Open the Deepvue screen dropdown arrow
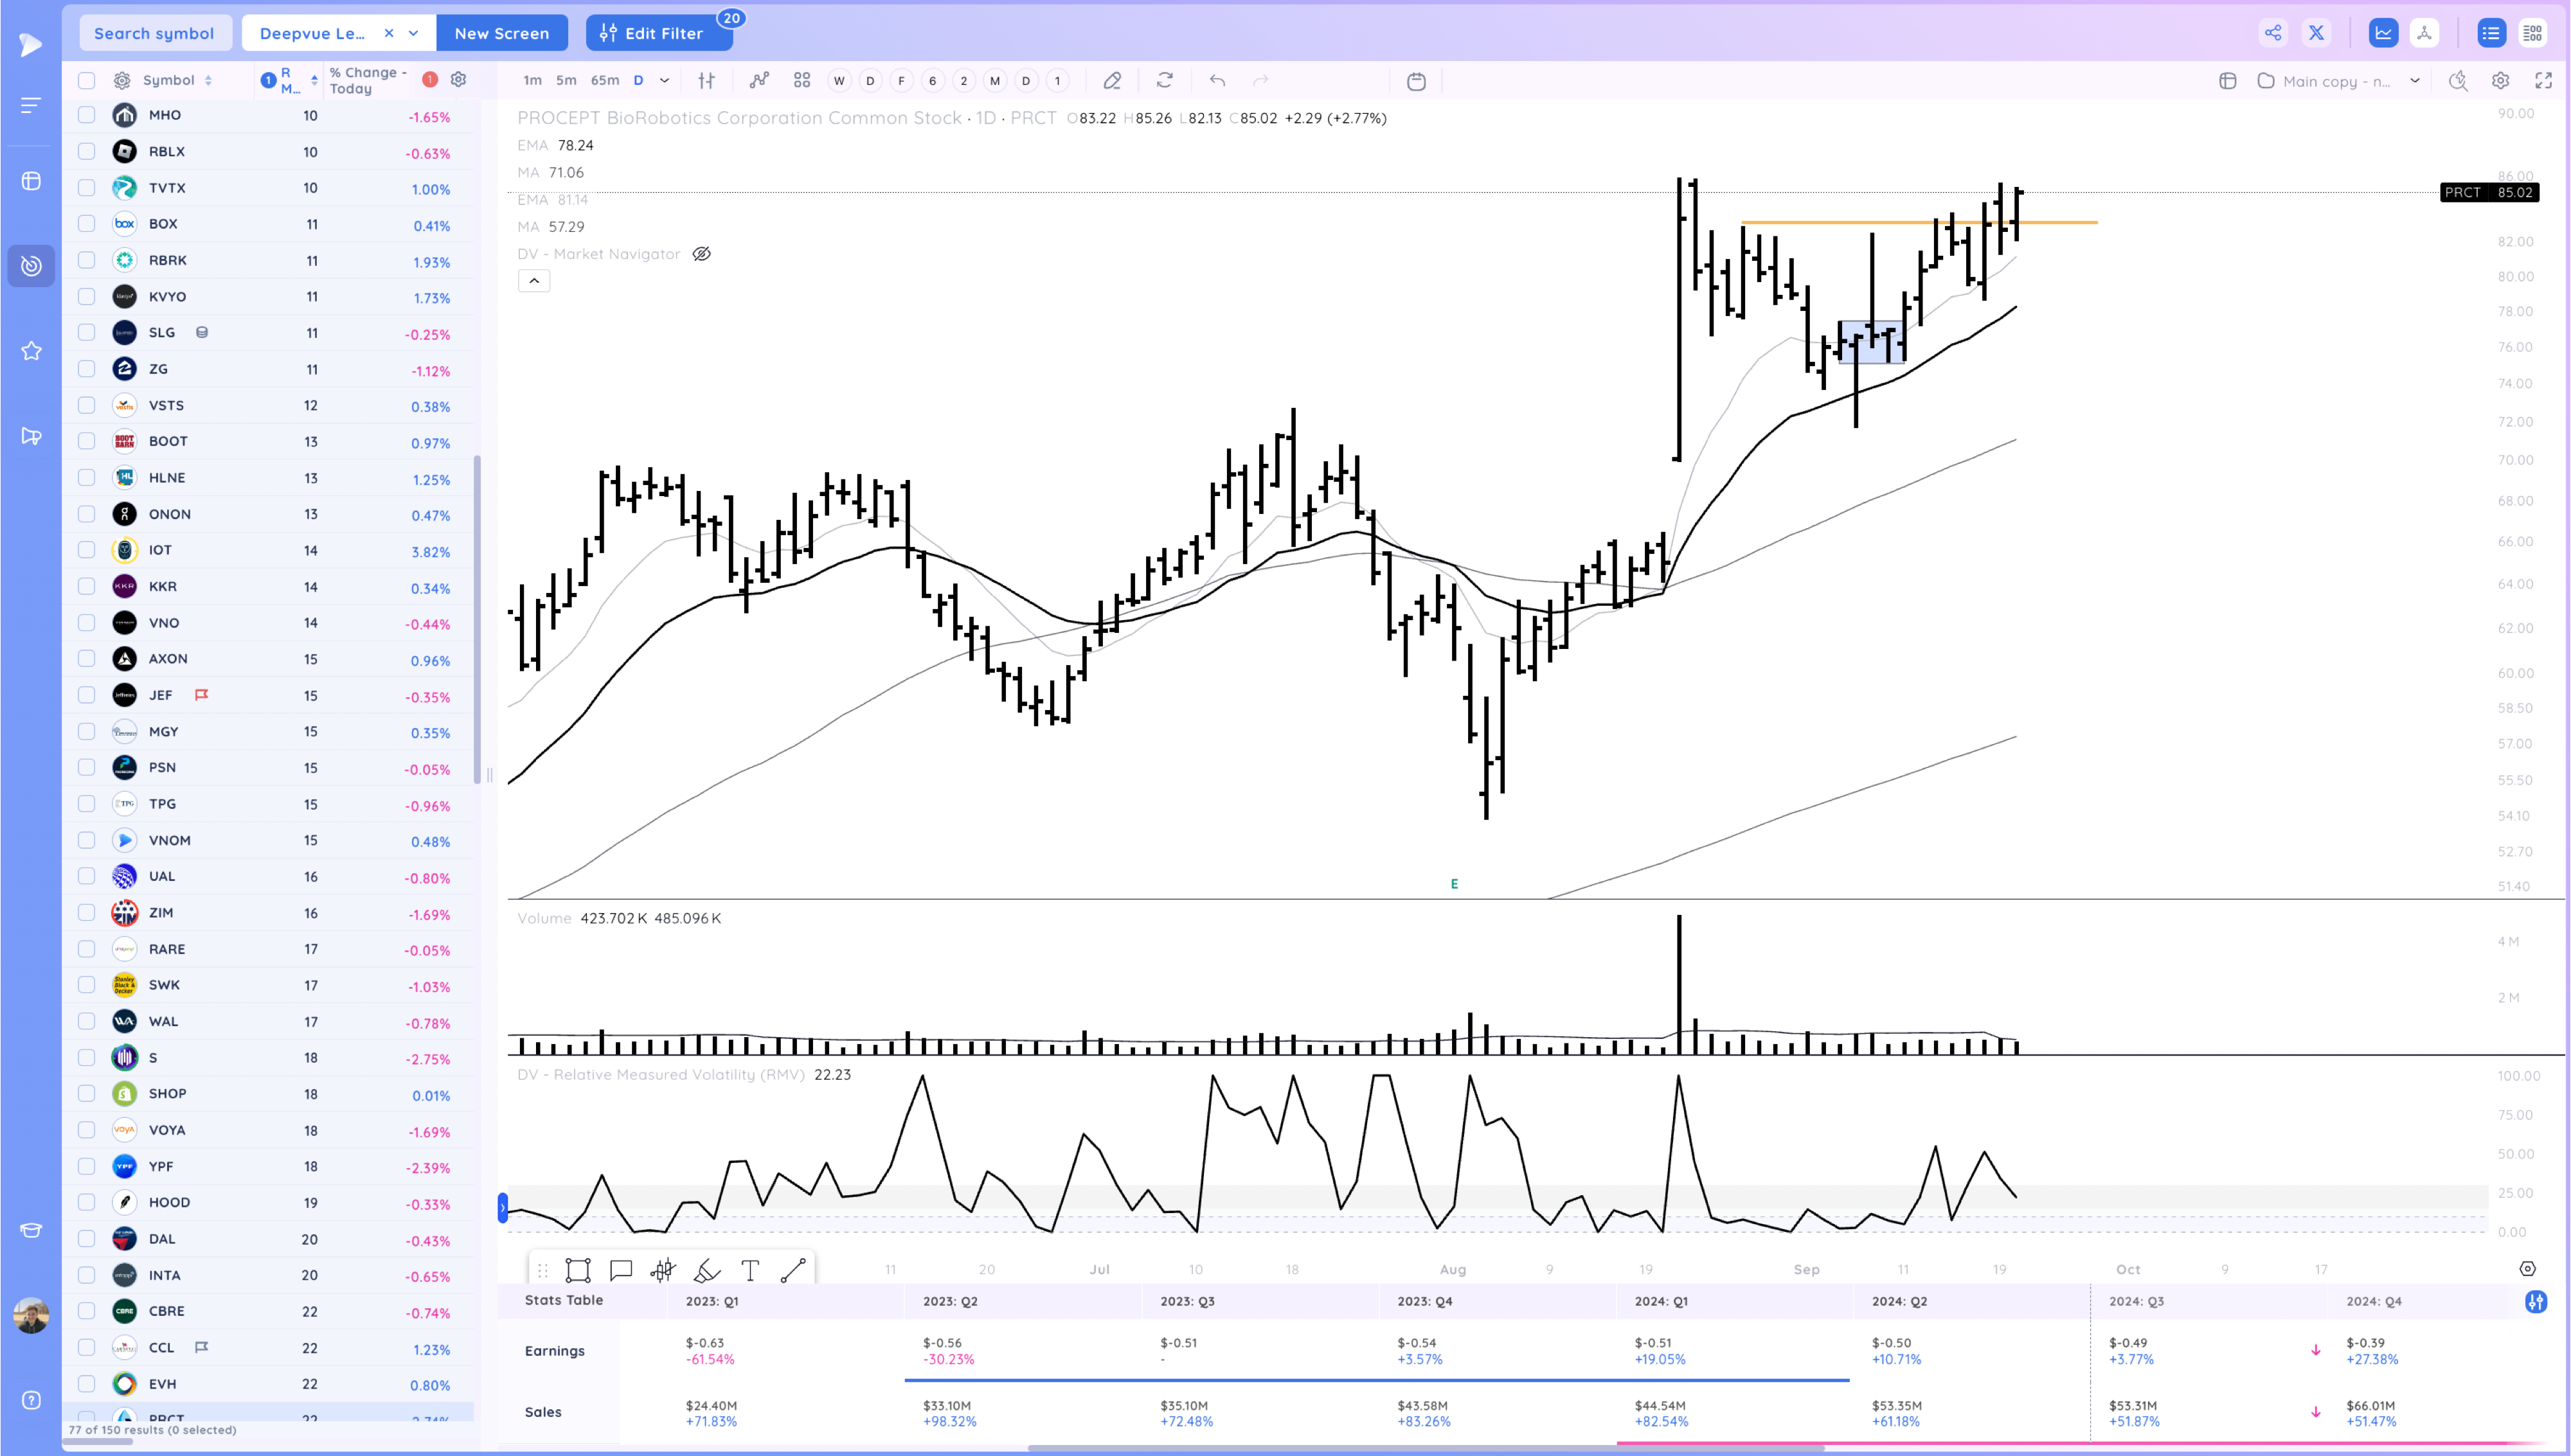This screenshot has height=1456, width=2571. [x=414, y=33]
